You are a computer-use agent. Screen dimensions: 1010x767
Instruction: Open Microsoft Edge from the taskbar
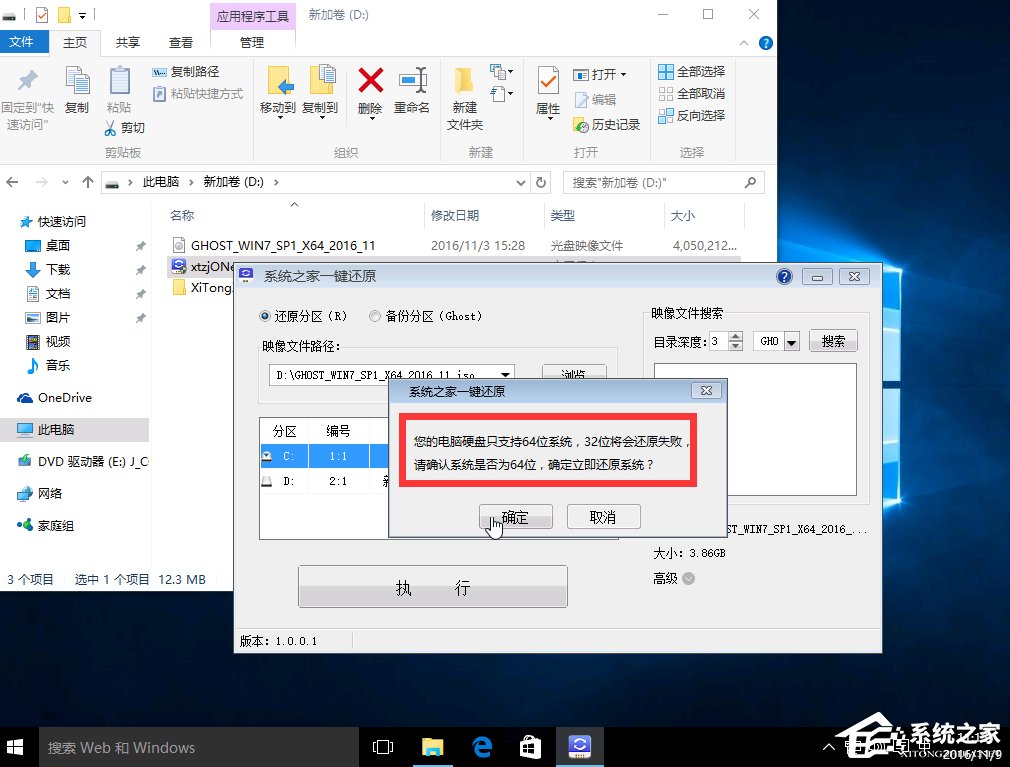click(x=482, y=746)
